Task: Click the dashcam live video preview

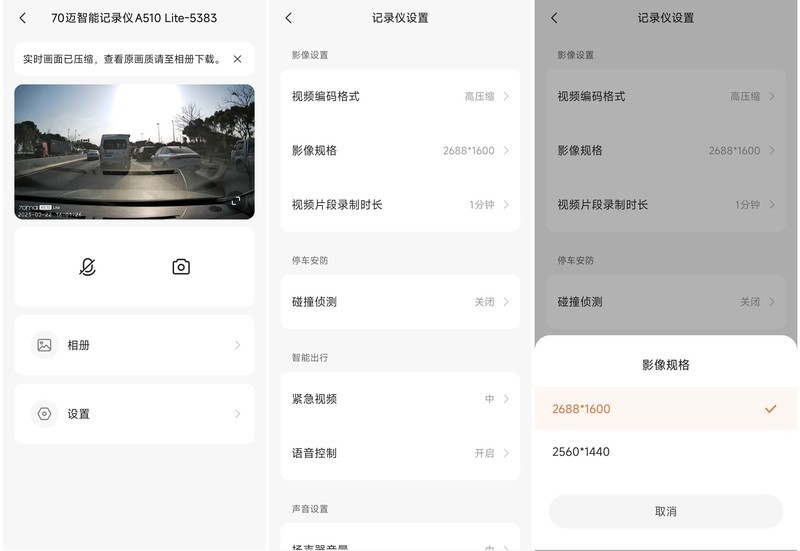Action: coord(134,150)
